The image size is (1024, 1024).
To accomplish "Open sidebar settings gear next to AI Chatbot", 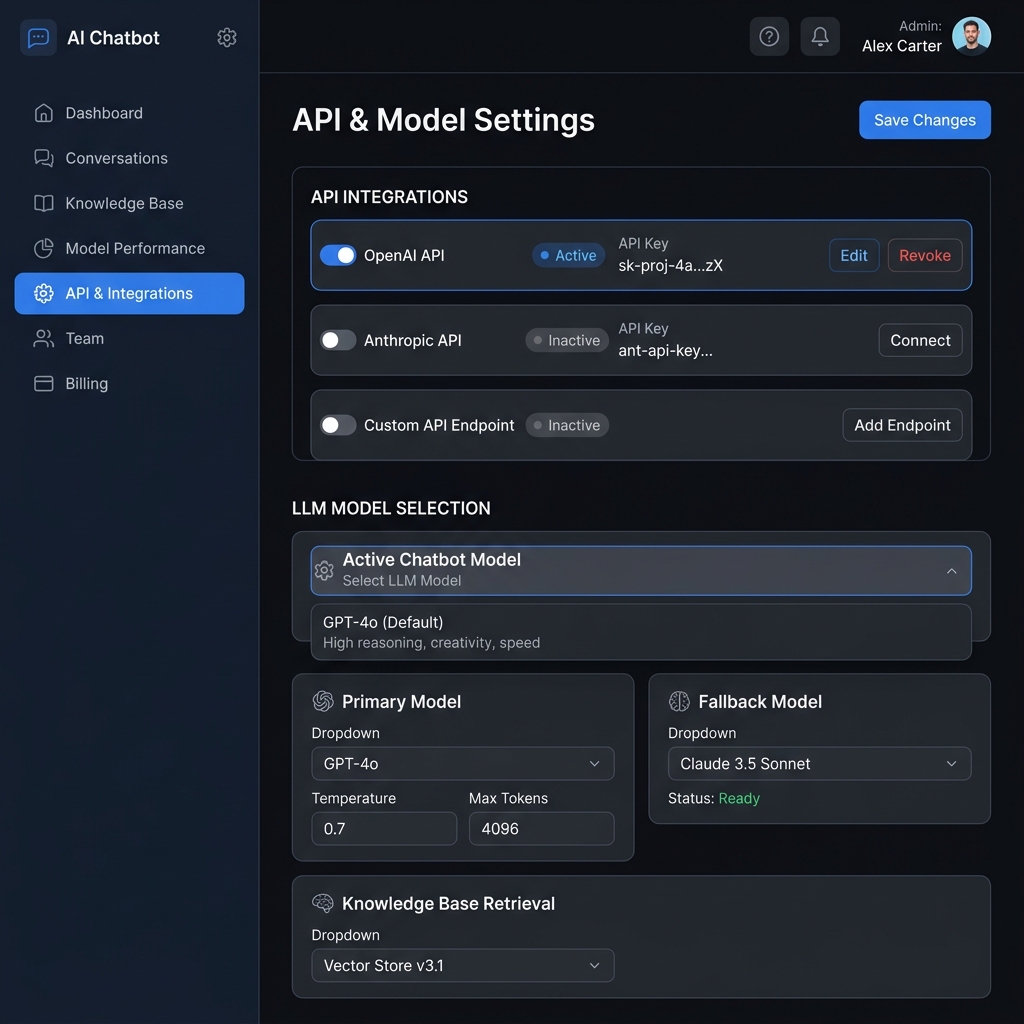I will [227, 37].
